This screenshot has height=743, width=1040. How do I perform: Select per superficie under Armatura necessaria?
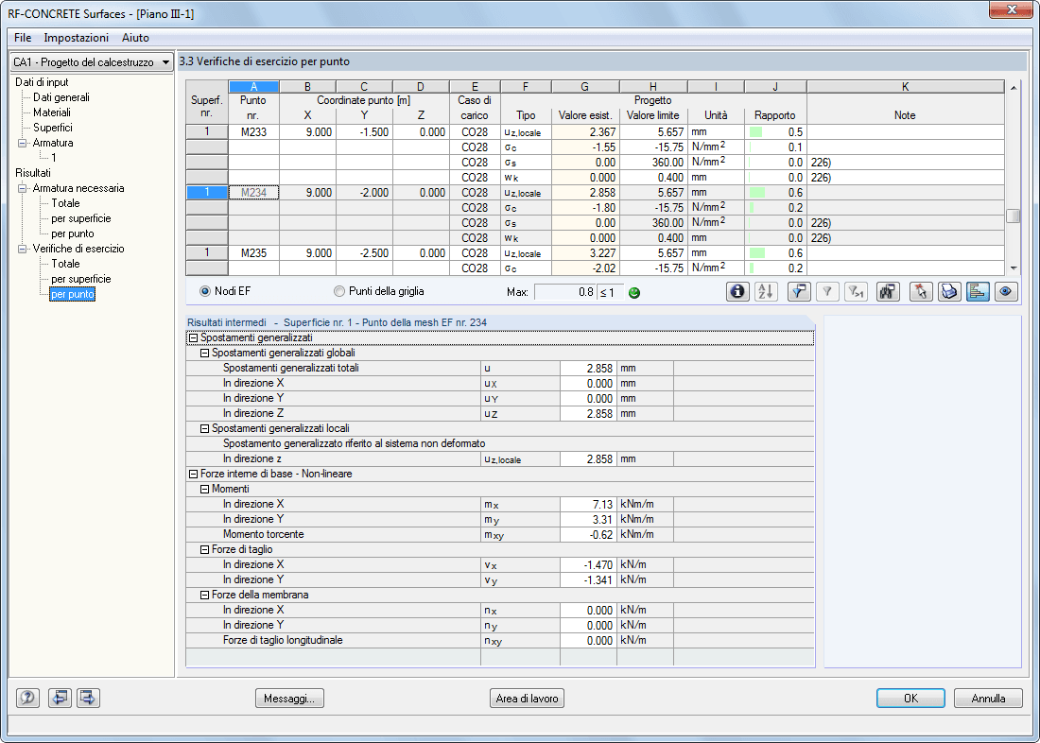click(81, 219)
